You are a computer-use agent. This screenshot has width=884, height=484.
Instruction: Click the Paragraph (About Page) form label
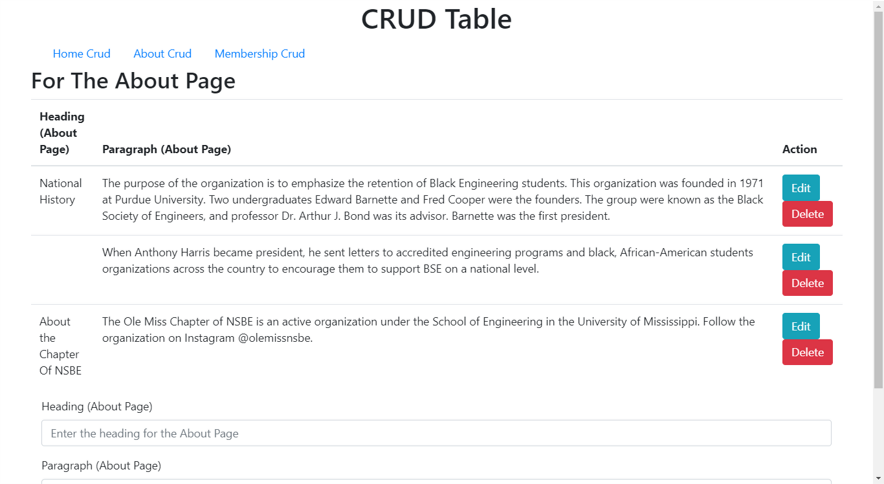101,465
